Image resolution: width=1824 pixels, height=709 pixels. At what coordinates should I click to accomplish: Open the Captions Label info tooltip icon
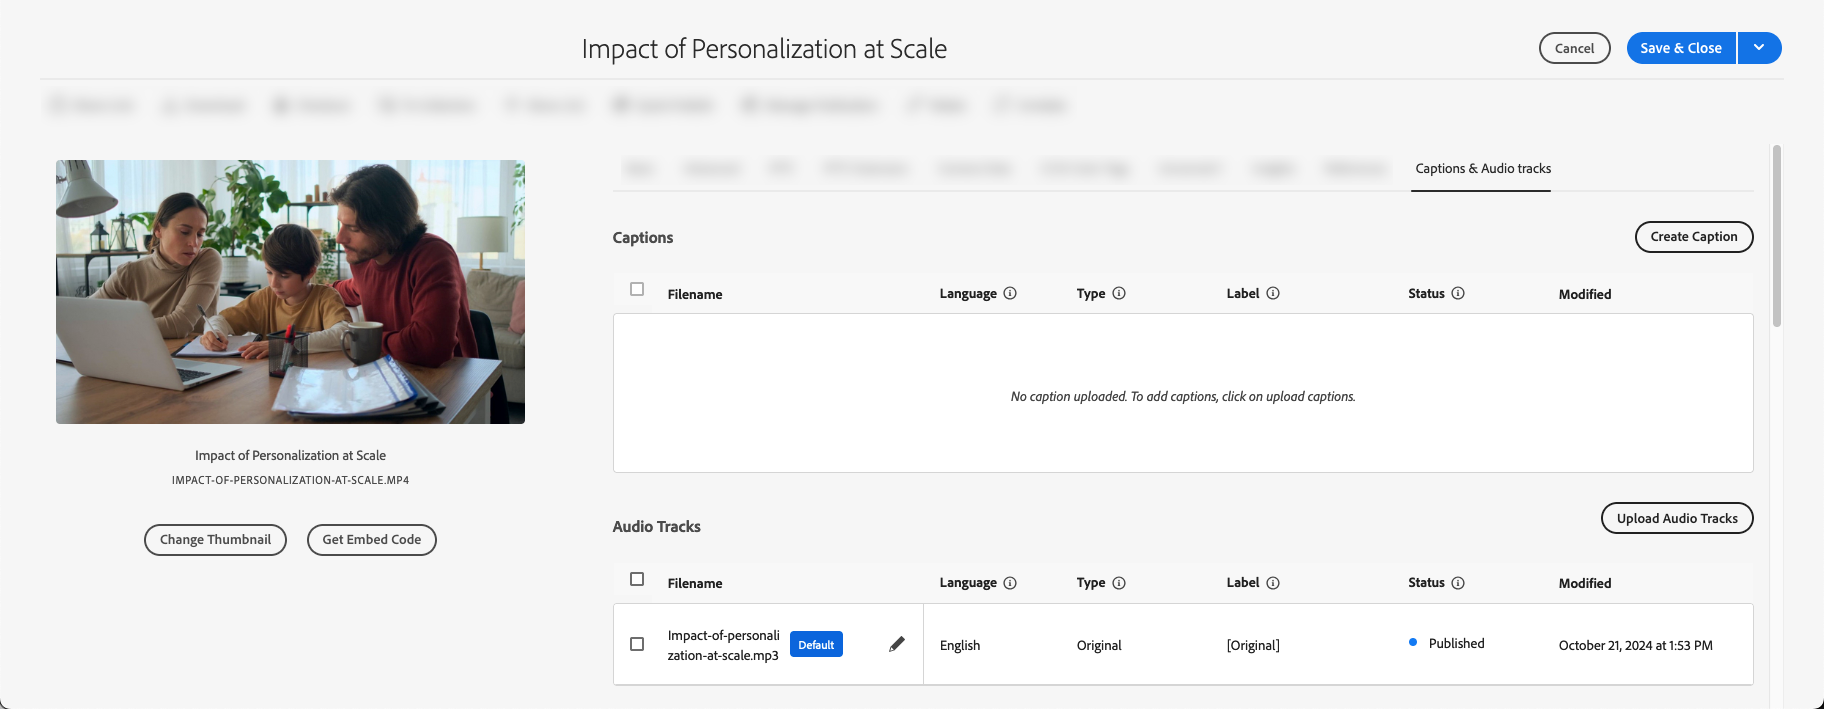[1273, 293]
